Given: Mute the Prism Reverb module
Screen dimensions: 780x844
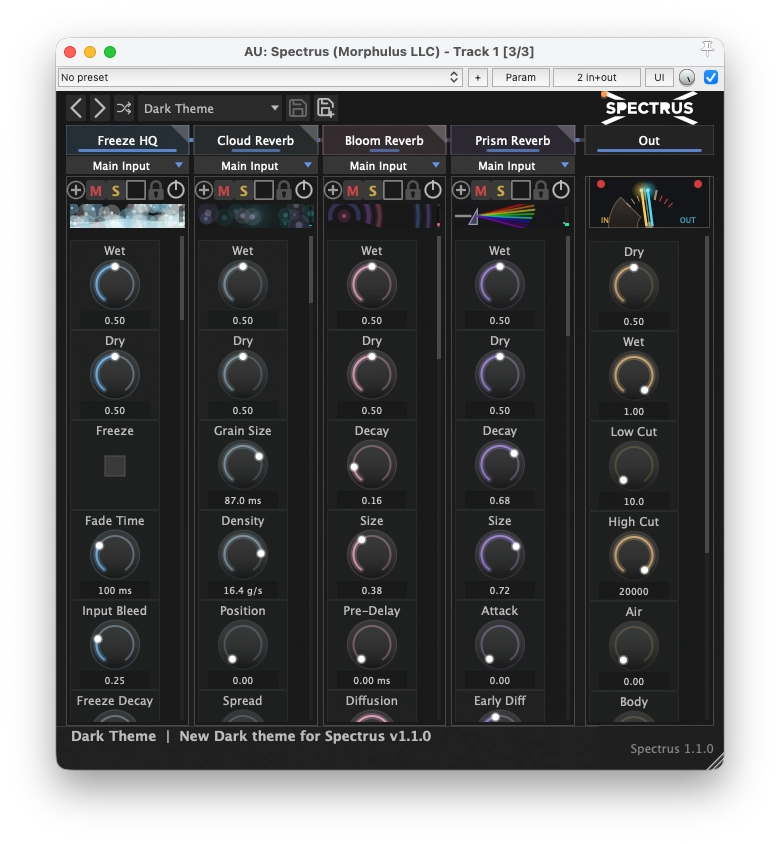Looking at the screenshot, I should 481,191.
